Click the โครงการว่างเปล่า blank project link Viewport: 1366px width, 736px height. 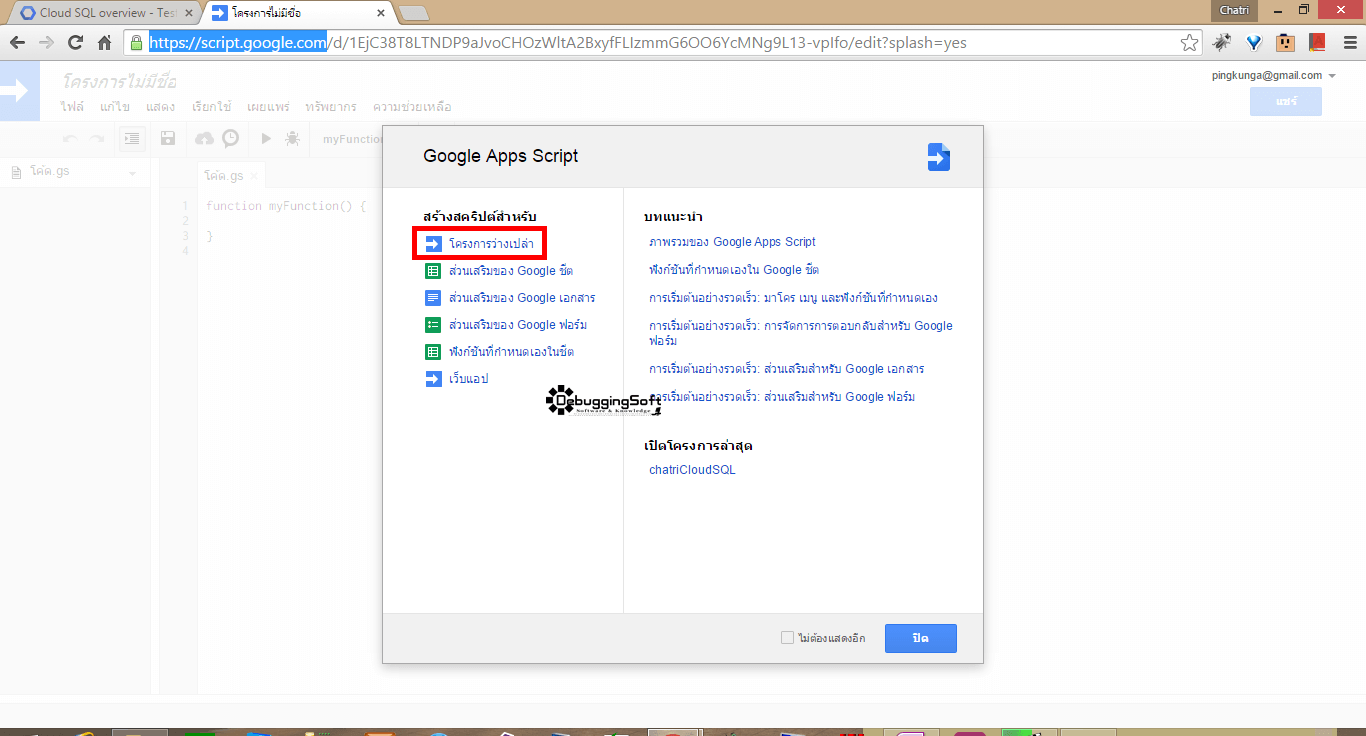[x=491, y=244]
